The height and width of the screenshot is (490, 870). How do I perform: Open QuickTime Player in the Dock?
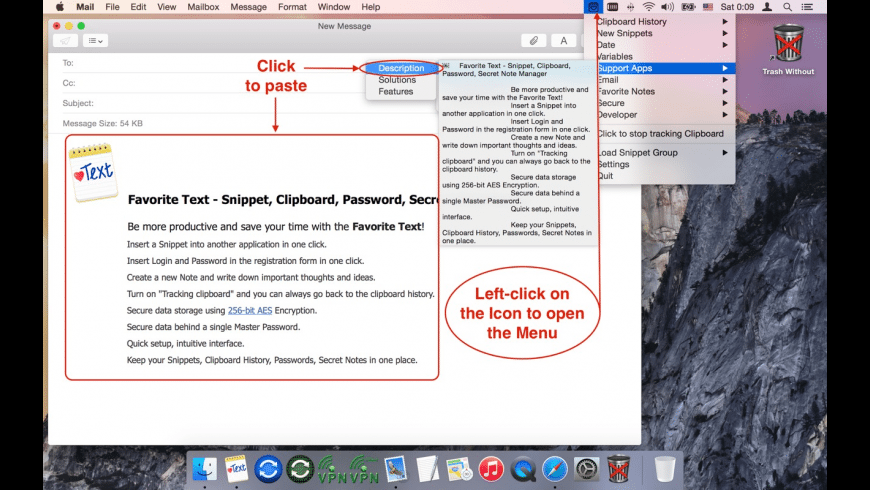(x=523, y=469)
